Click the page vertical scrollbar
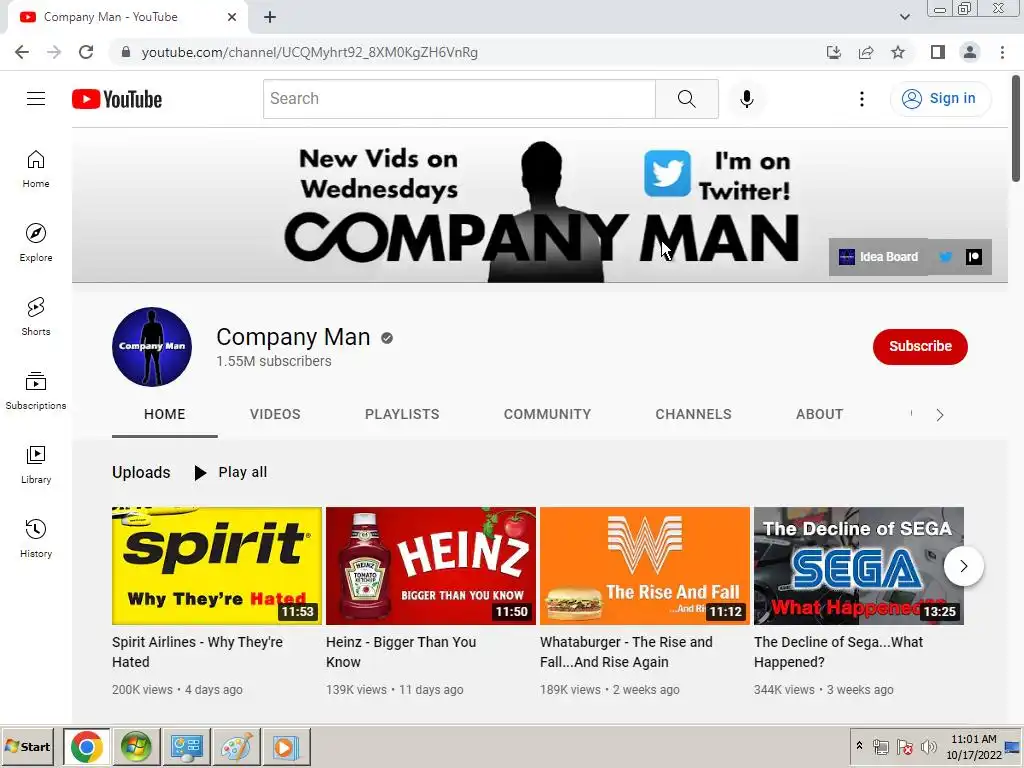 (x=1016, y=129)
